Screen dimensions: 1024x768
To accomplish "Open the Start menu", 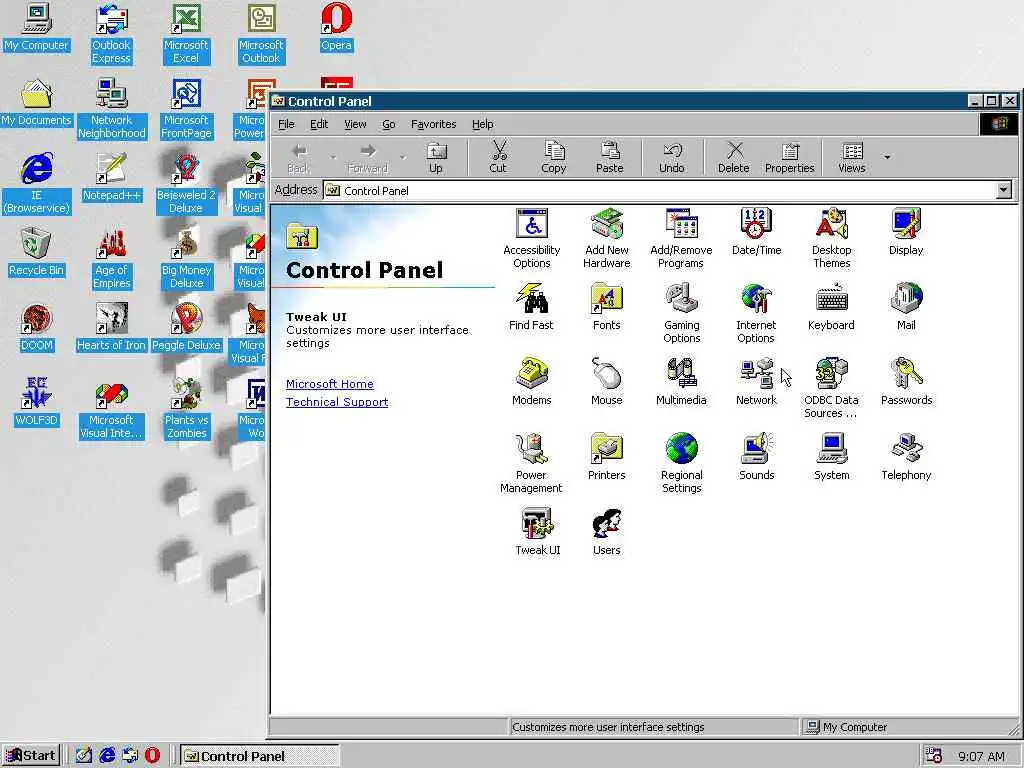I will pyautogui.click(x=31, y=756).
